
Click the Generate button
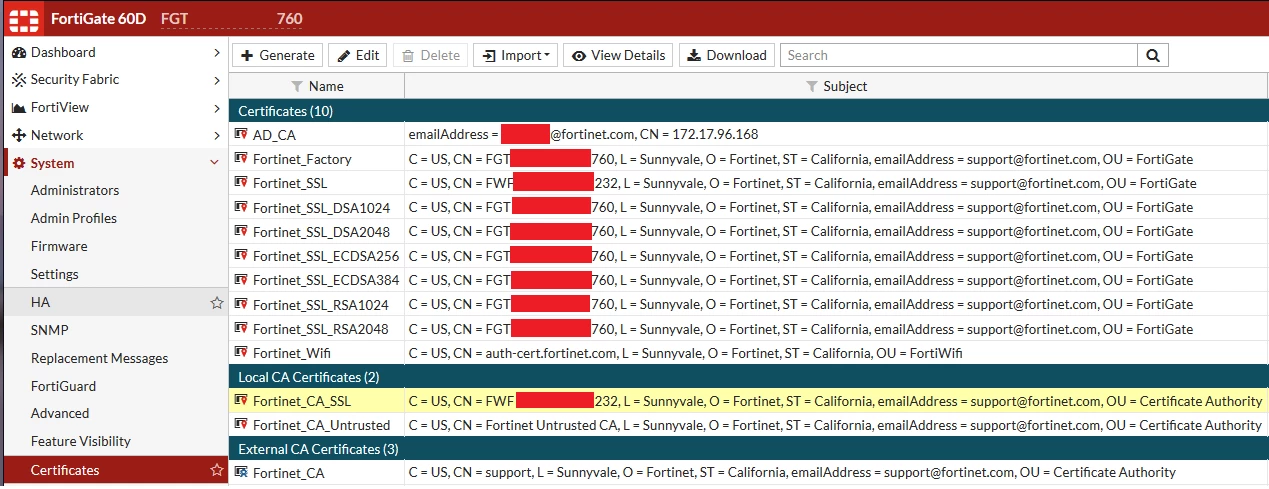click(x=278, y=55)
